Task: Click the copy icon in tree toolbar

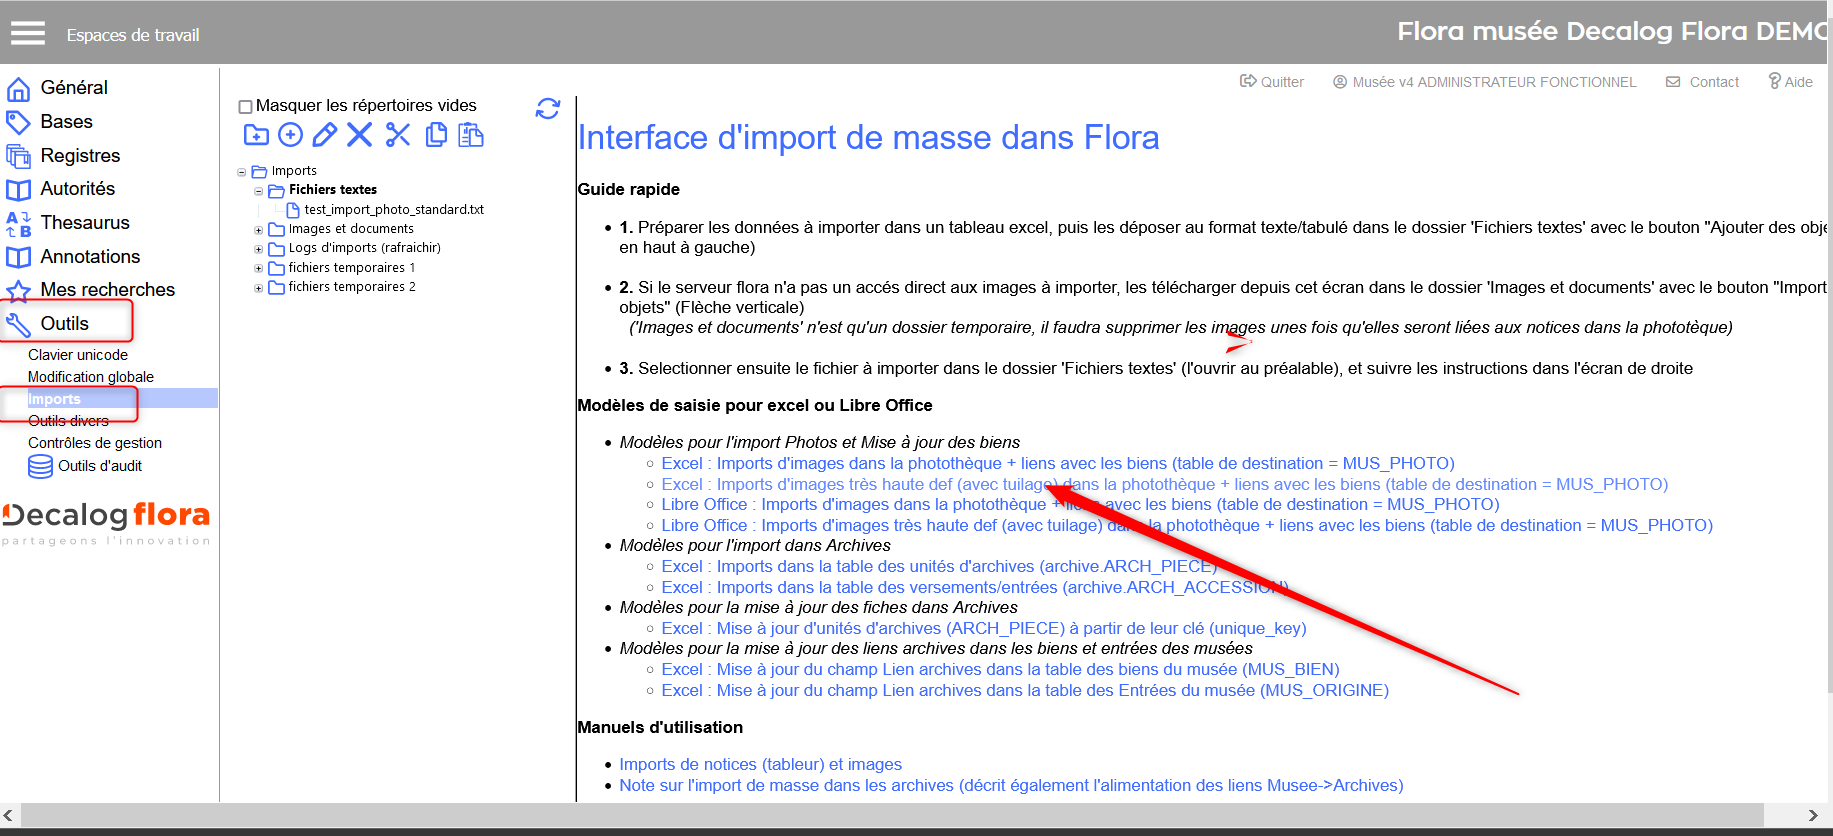Action: click(x=436, y=135)
